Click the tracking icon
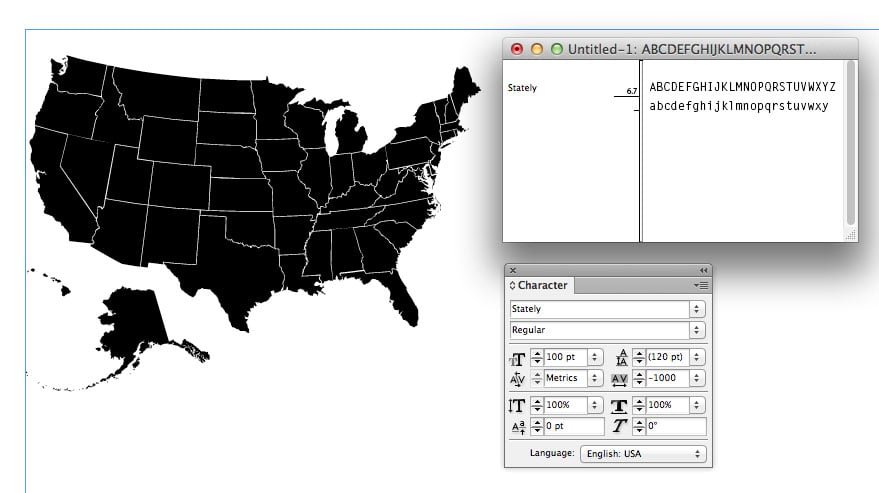This screenshot has height=493, width=879. (619, 379)
